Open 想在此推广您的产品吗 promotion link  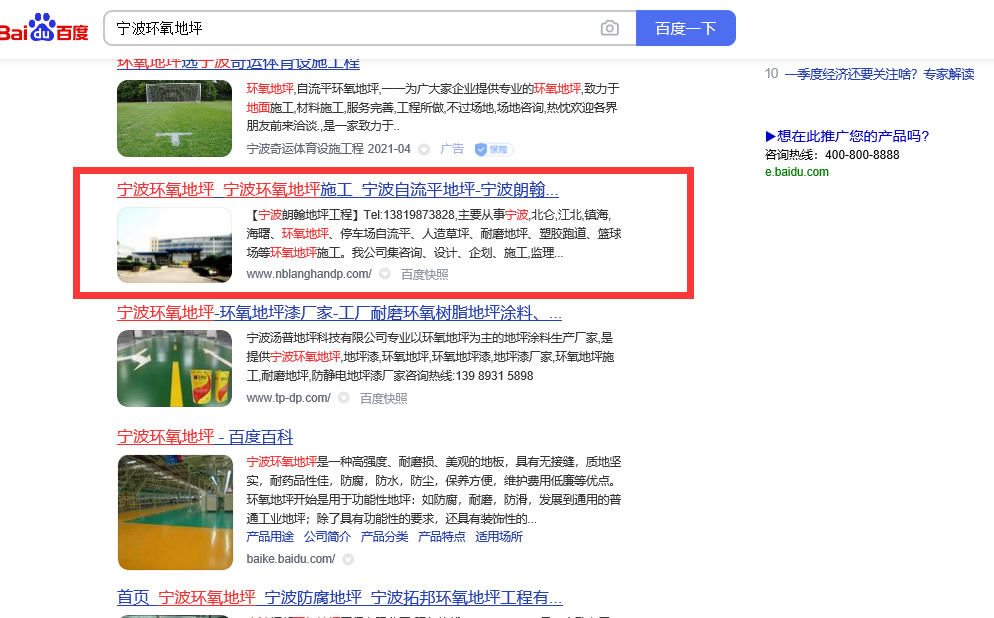pyautogui.click(x=847, y=136)
